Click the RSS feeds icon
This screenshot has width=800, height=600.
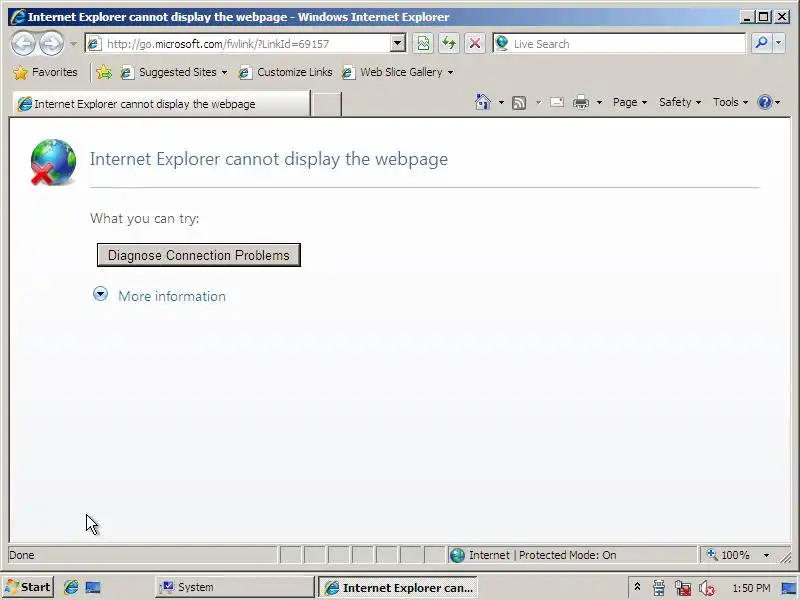[519, 103]
